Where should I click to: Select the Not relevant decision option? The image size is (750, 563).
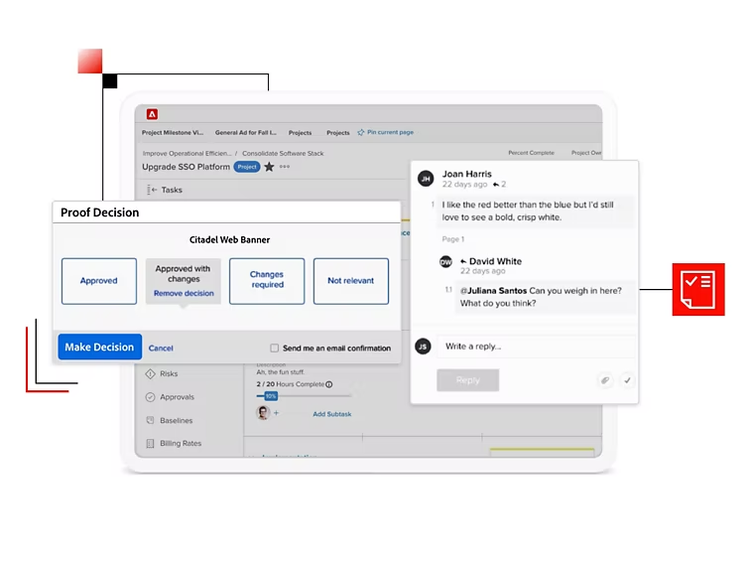pyautogui.click(x=351, y=281)
